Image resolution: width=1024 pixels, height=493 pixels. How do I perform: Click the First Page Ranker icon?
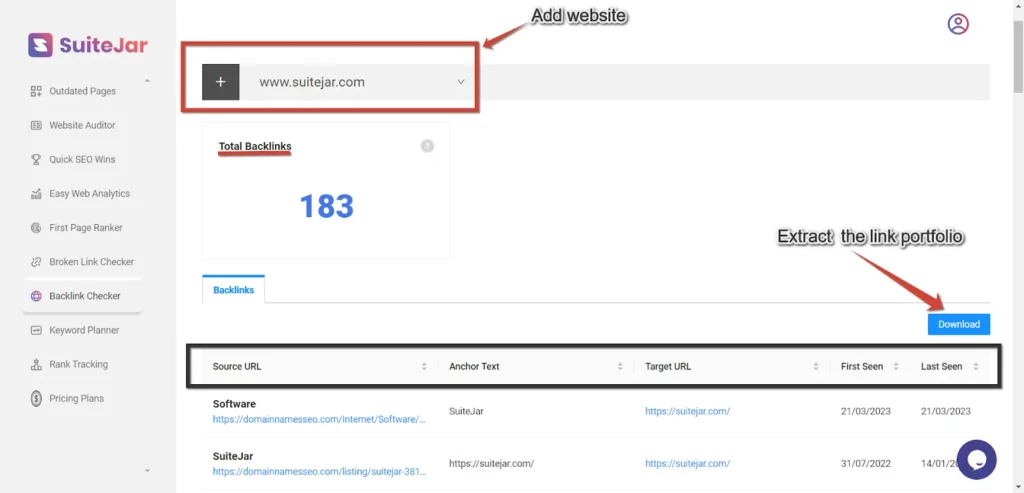(x=37, y=228)
